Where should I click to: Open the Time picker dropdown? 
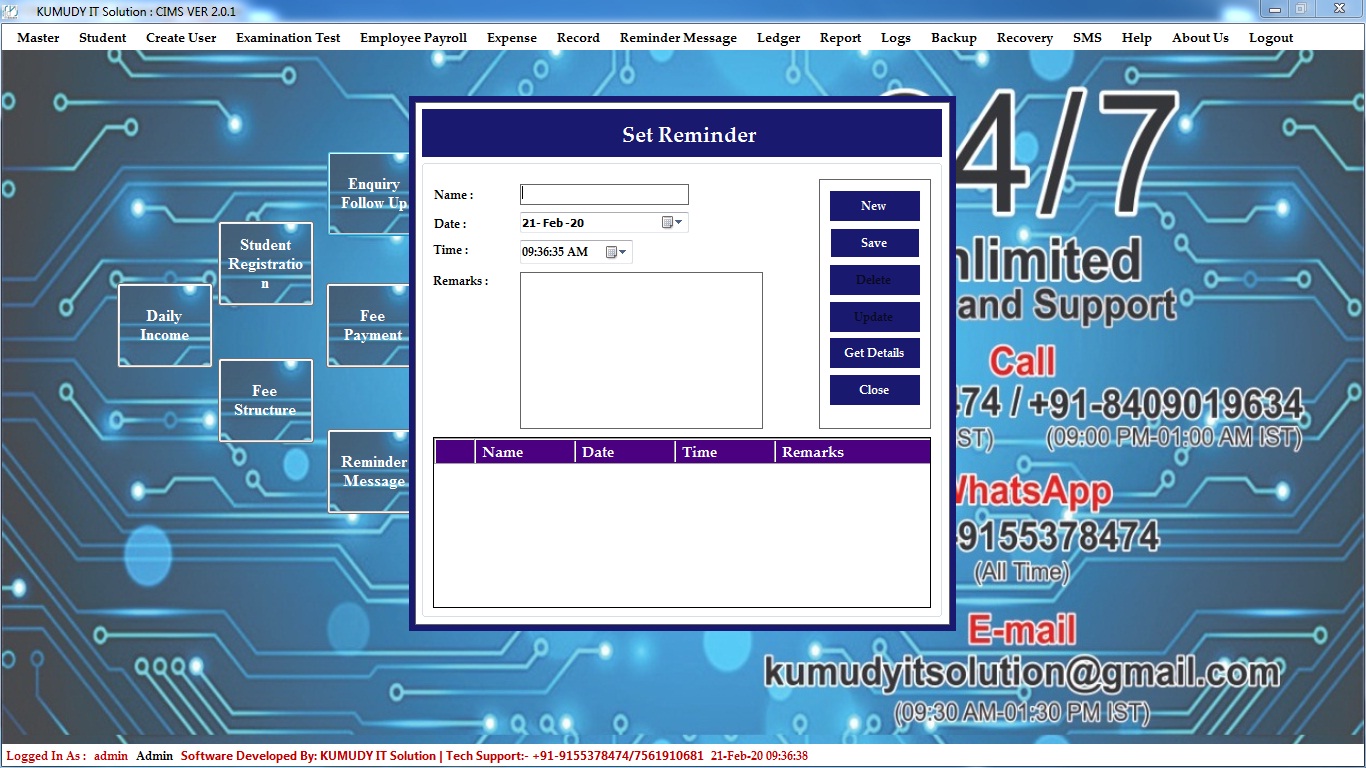point(617,252)
